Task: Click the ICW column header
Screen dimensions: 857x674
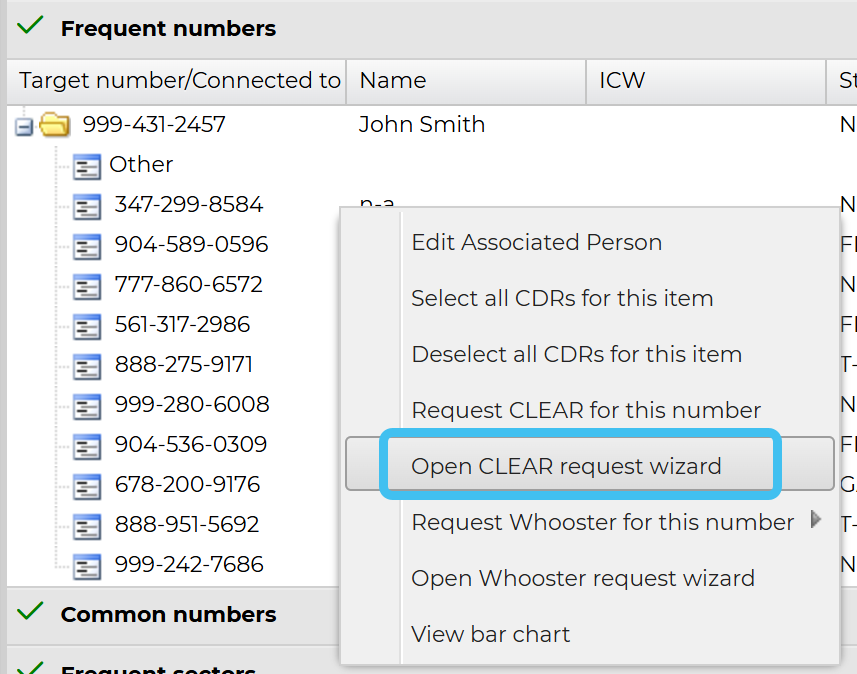Action: pos(622,81)
